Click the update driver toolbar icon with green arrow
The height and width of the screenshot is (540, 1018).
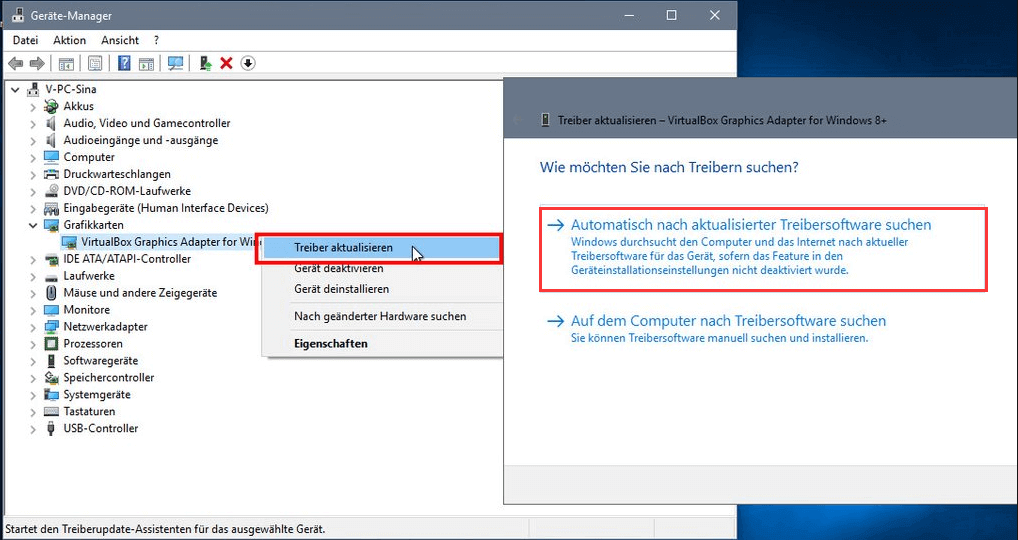(x=206, y=63)
